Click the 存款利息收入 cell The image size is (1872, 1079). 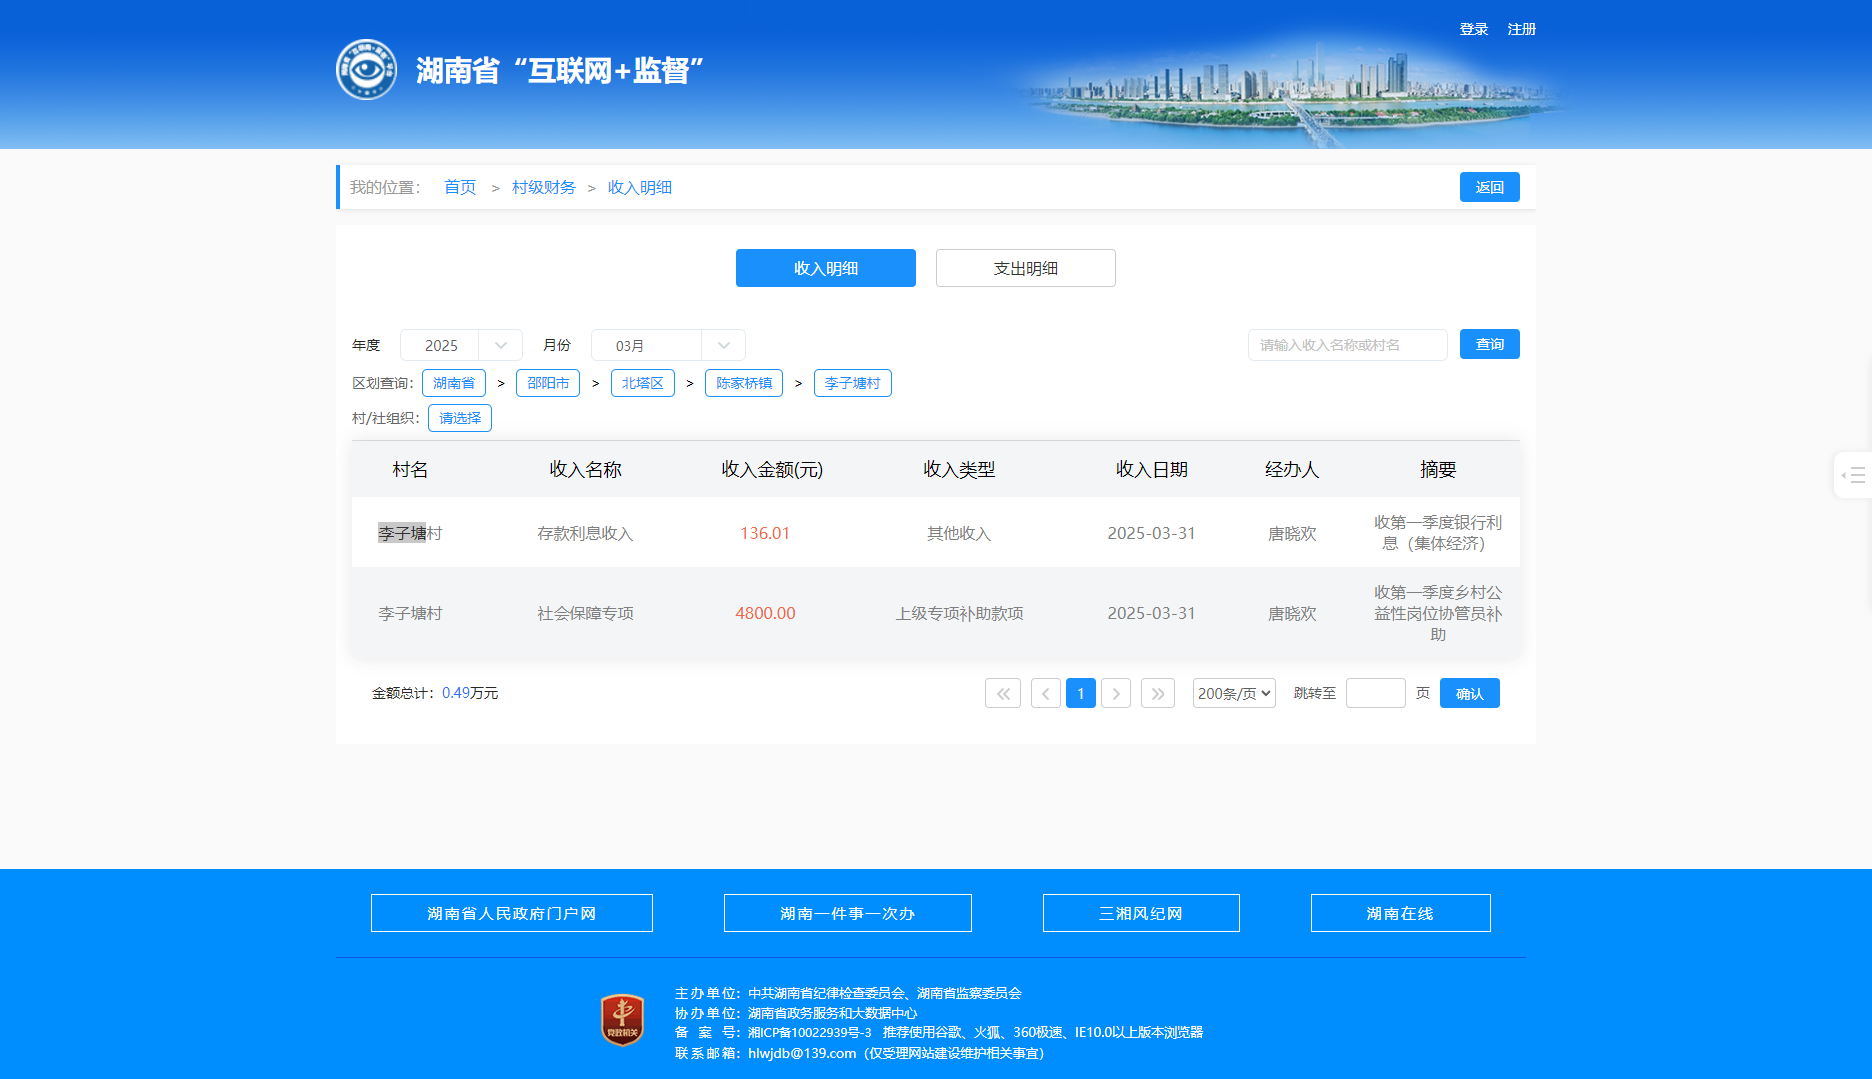[x=586, y=533]
